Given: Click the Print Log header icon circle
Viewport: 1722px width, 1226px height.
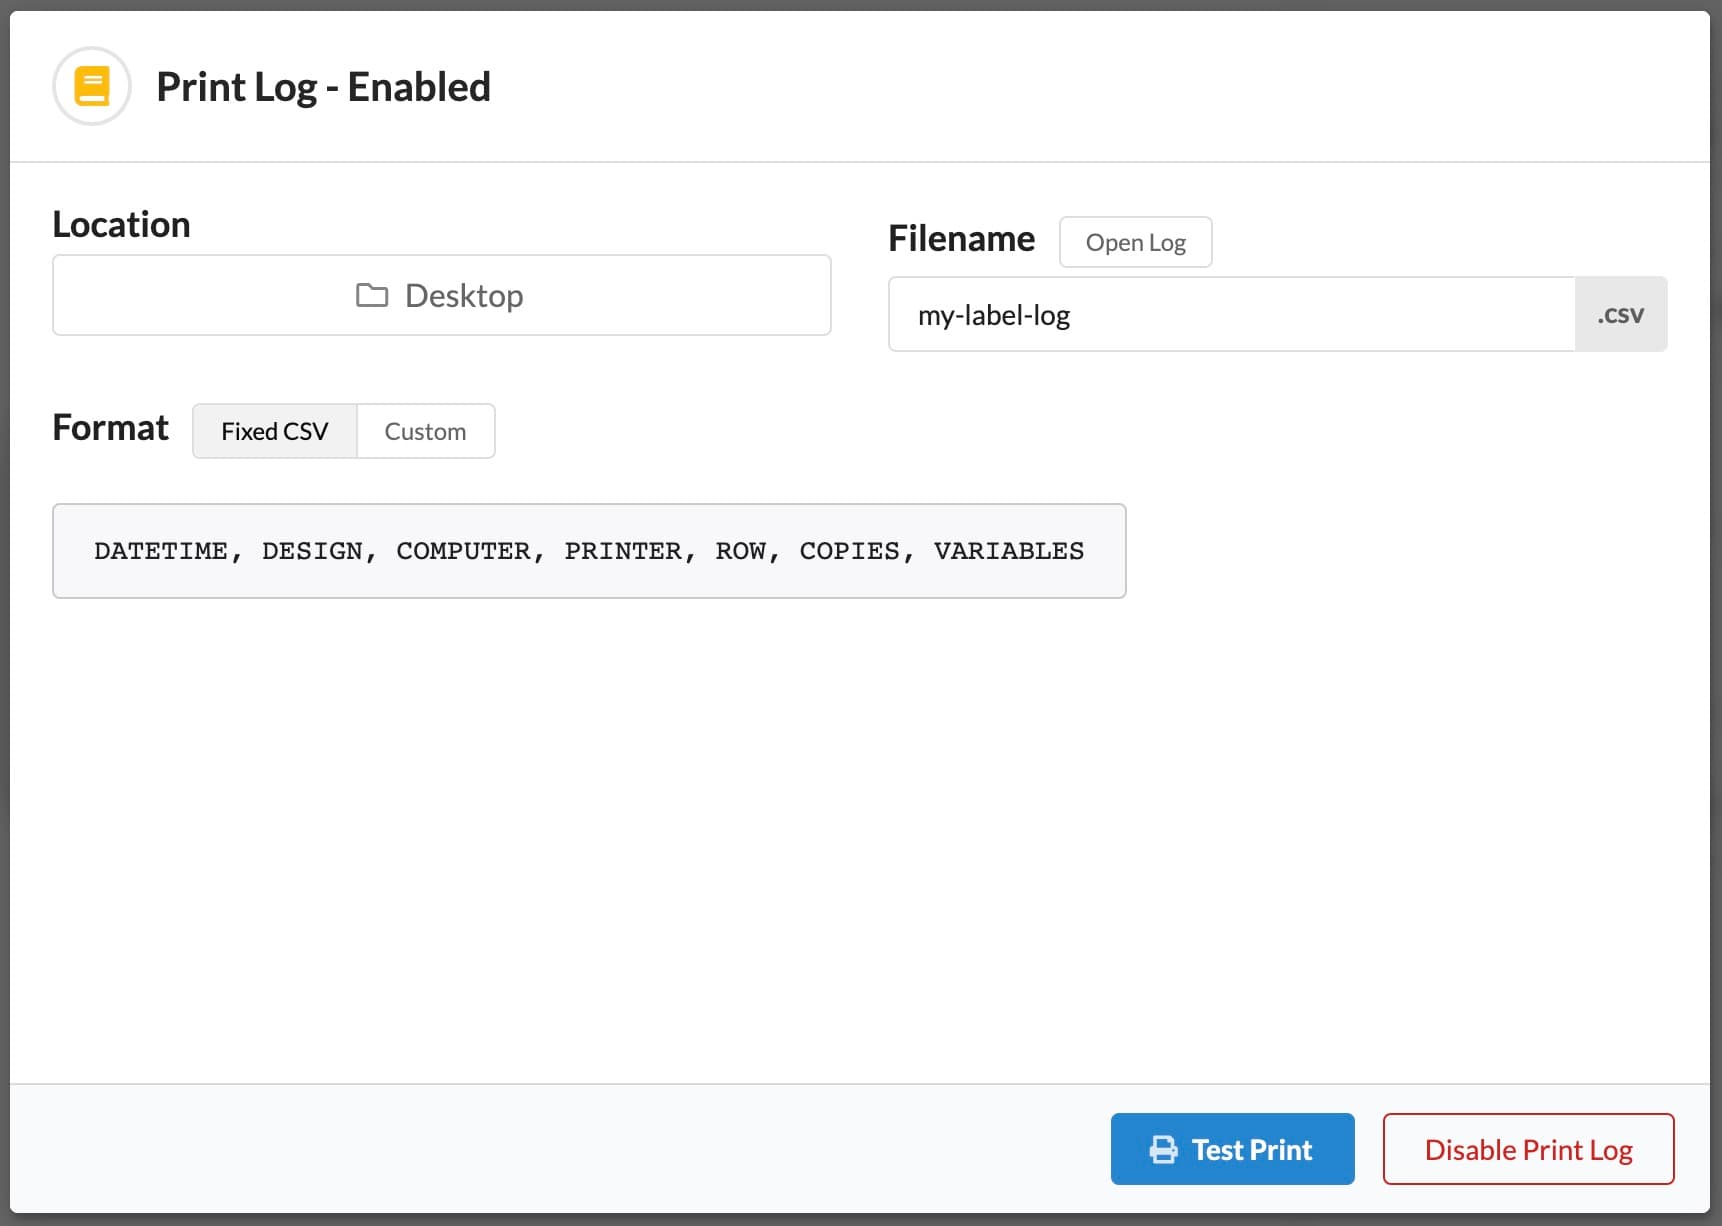Looking at the screenshot, I should (91, 86).
